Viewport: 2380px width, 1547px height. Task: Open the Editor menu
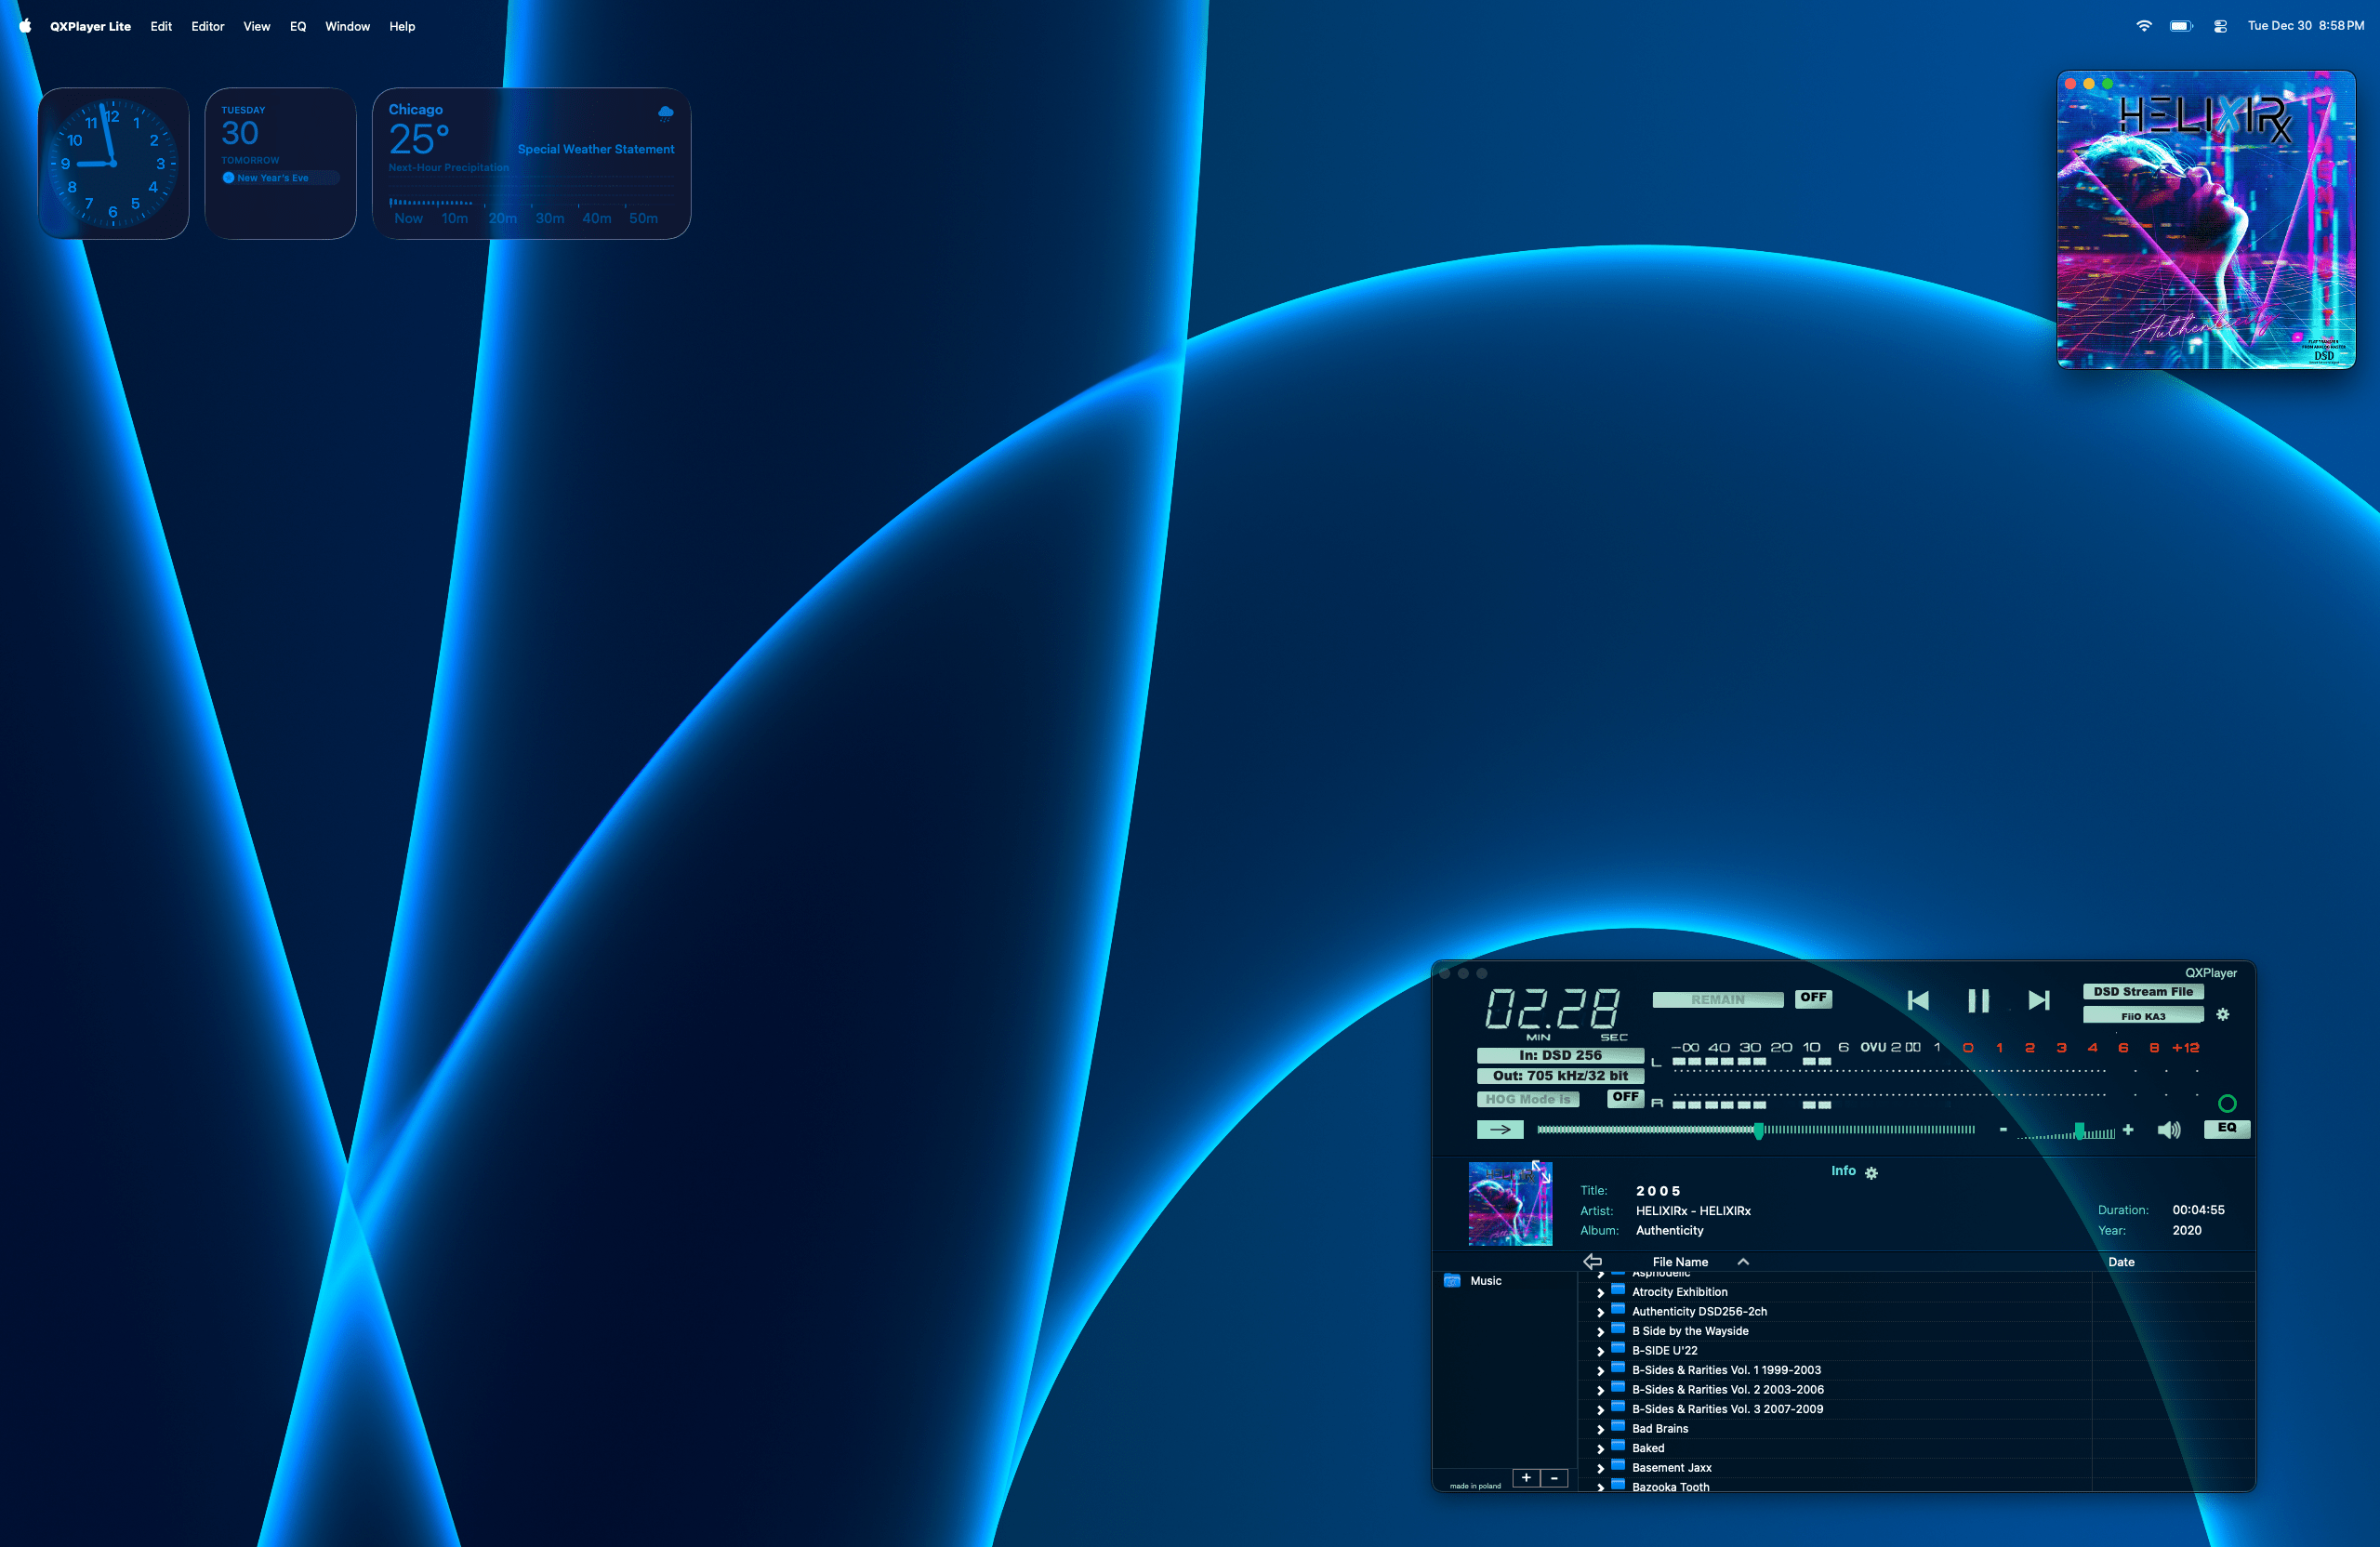point(208,26)
